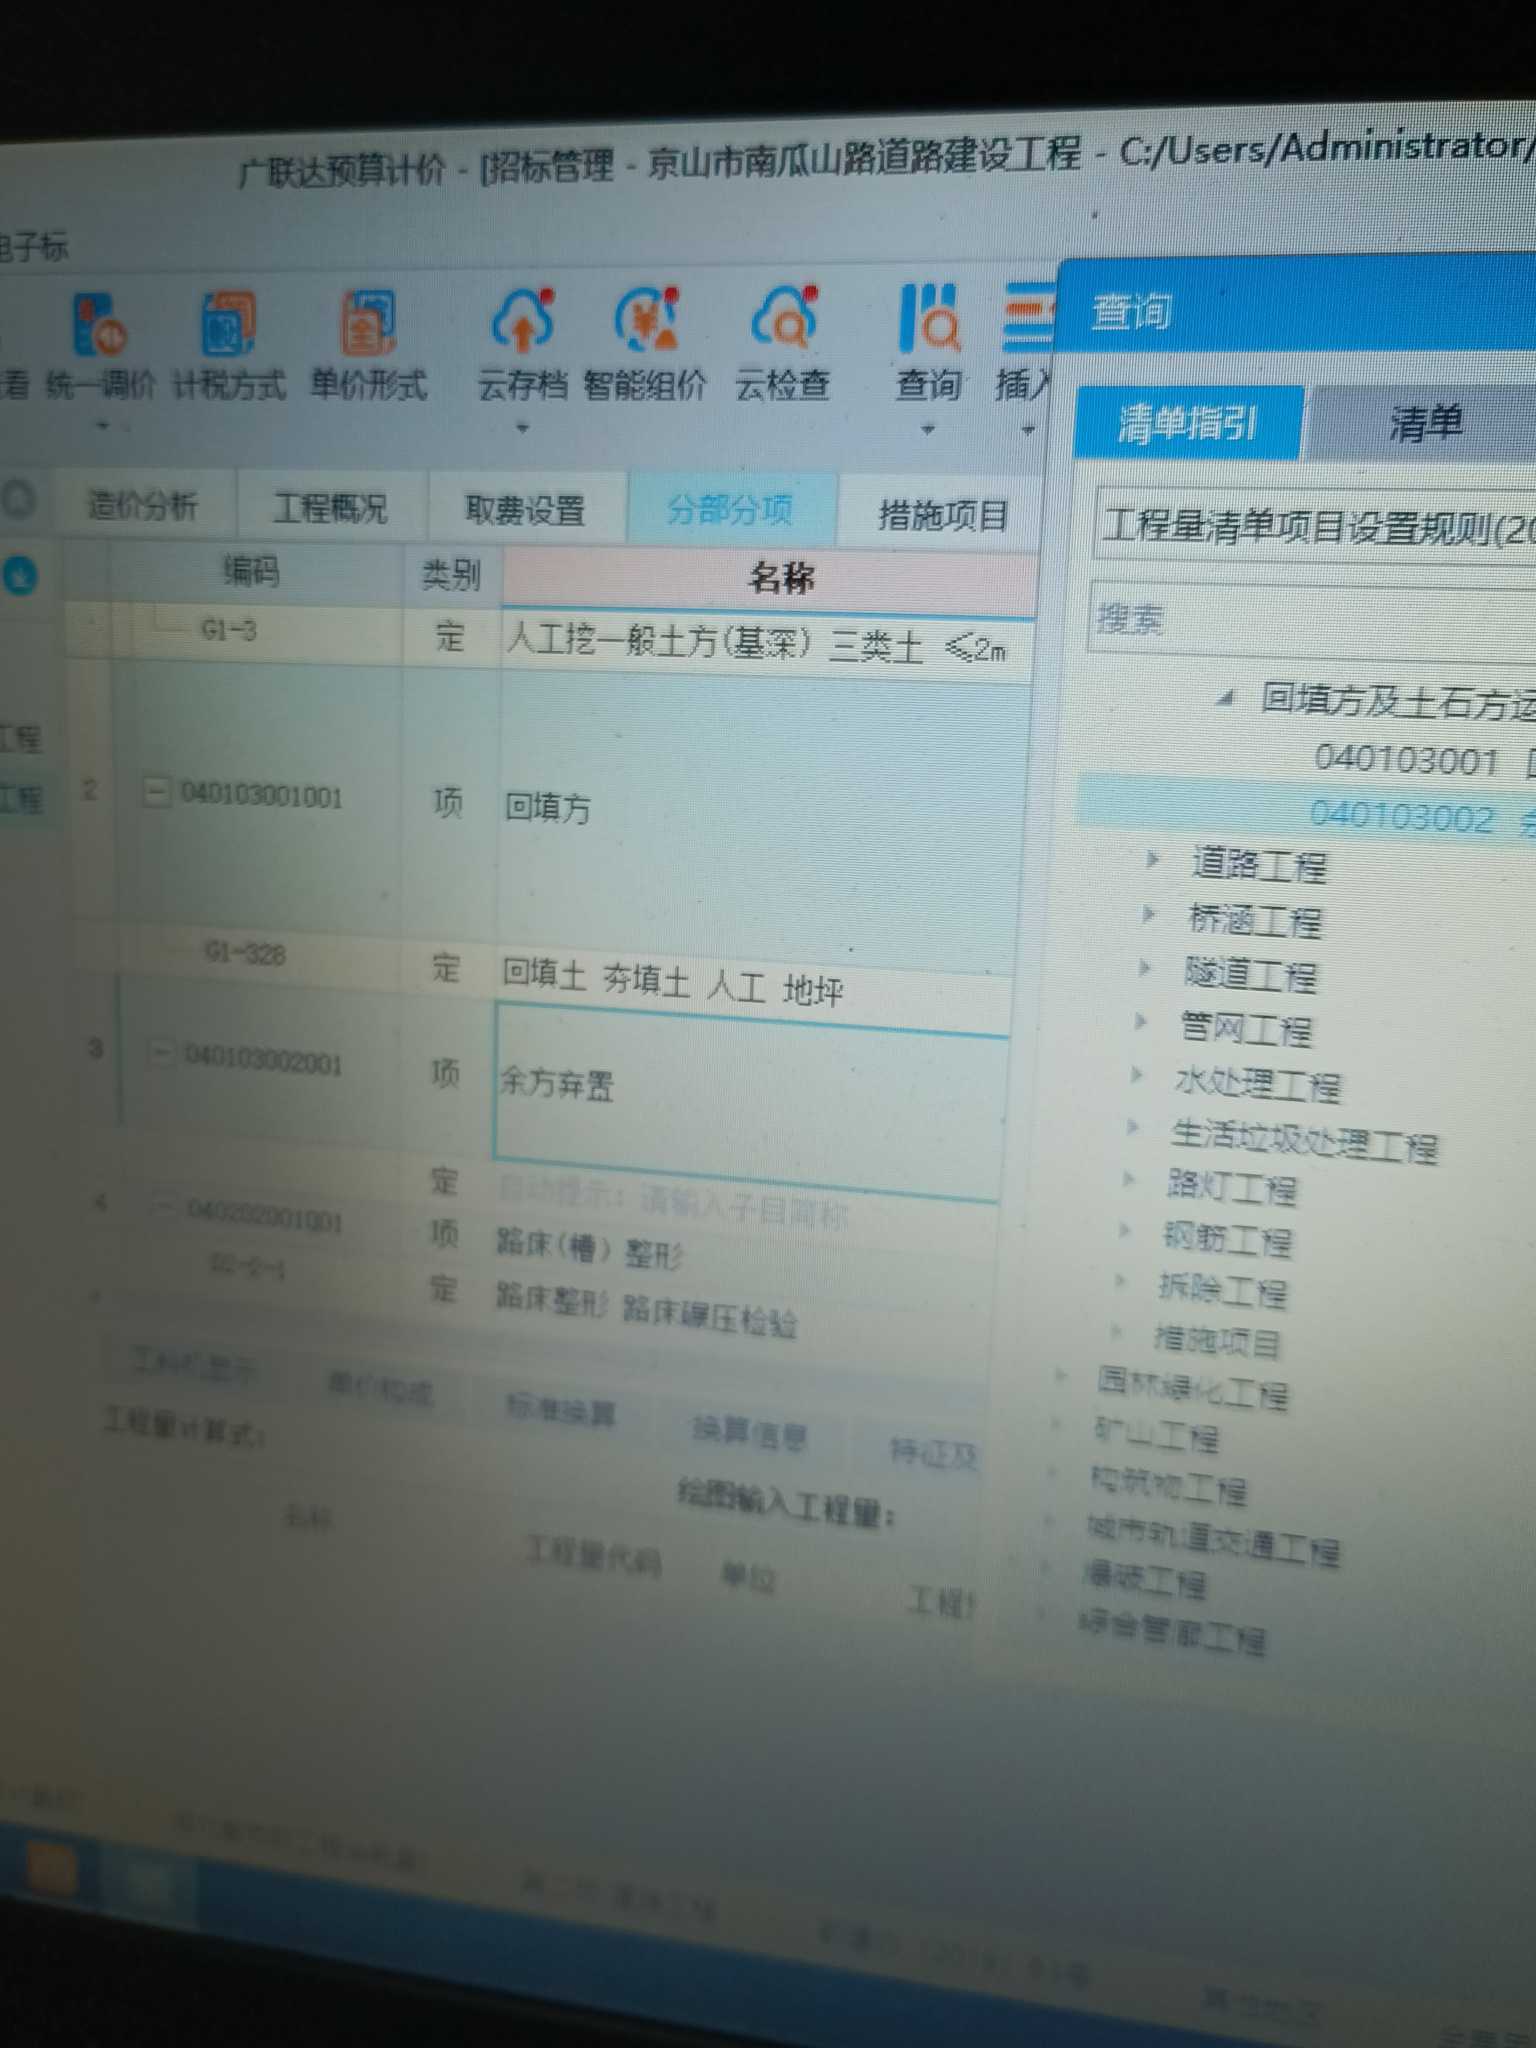Click the 类别 column header

(x=450, y=574)
